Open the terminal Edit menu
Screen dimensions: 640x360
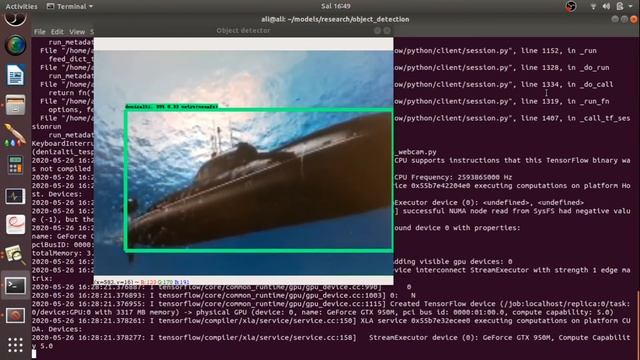(x=57, y=31)
